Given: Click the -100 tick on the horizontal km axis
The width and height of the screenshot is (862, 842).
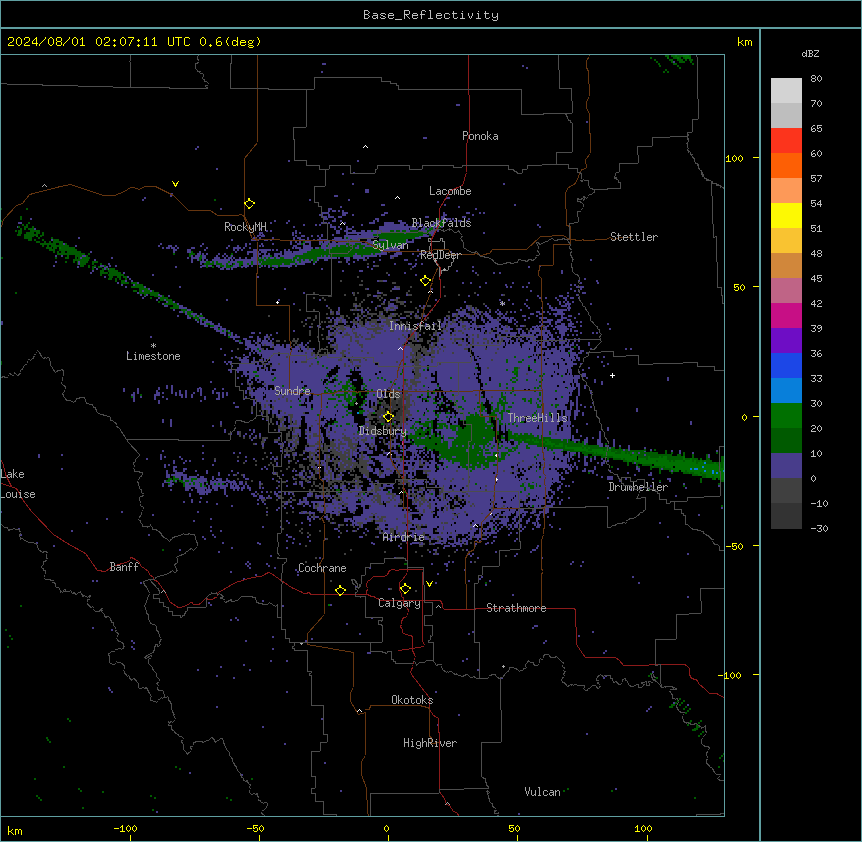Looking at the screenshot, I should pos(125,828).
